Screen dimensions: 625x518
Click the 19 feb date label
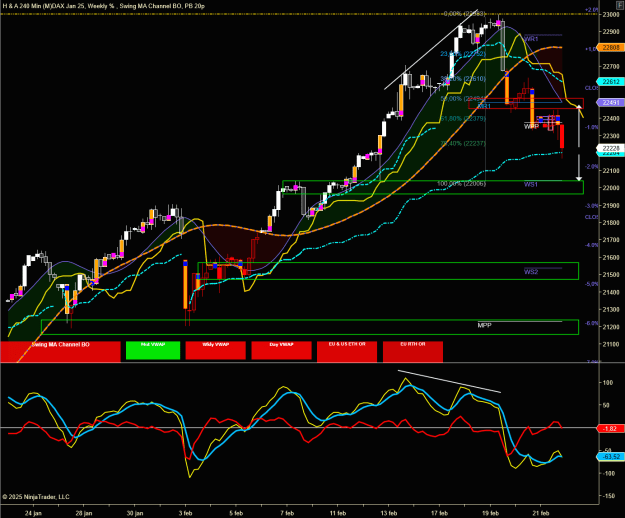(490, 513)
